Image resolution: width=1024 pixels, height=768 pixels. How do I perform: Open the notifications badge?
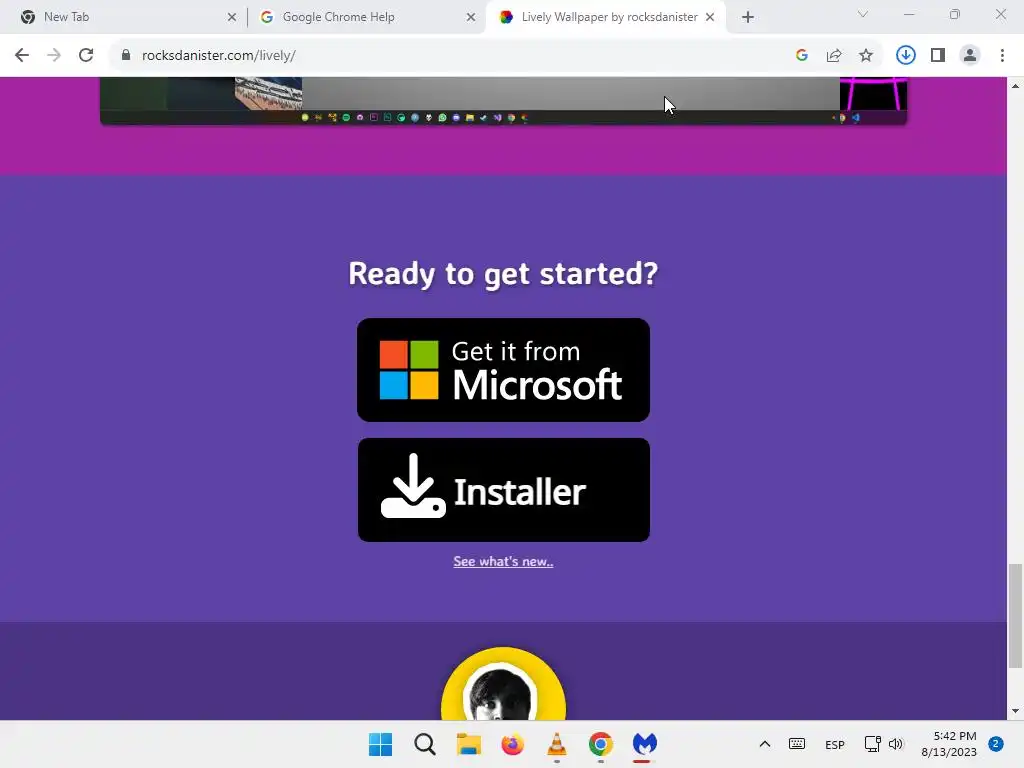pyautogui.click(x=996, y=744)
